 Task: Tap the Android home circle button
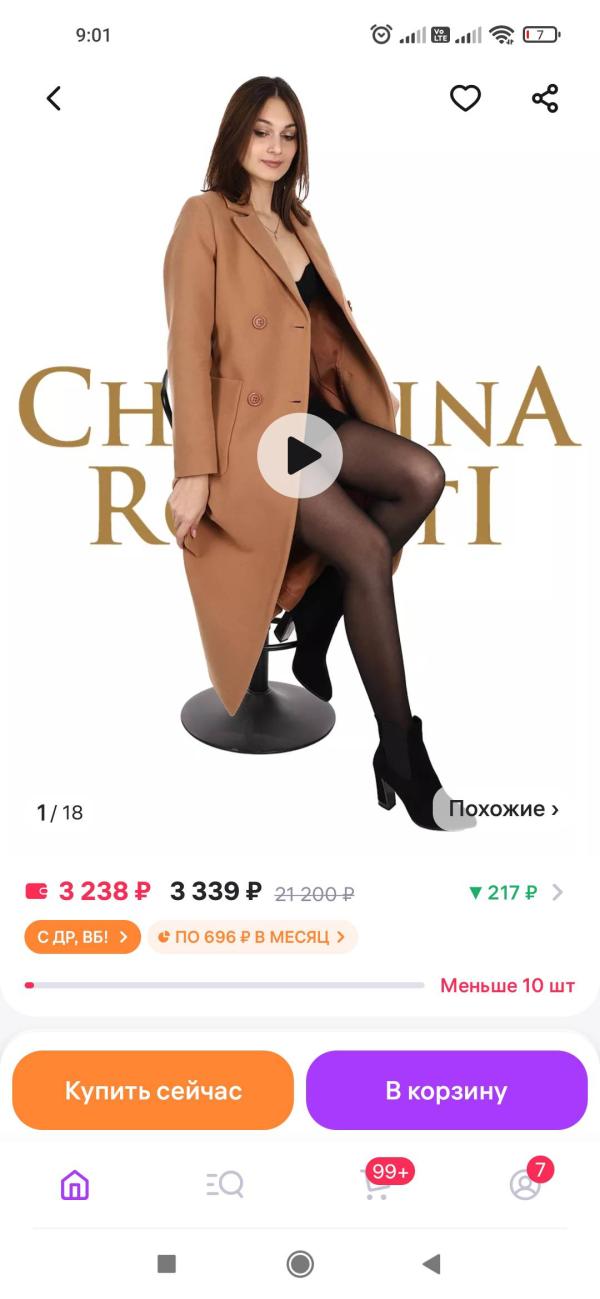click(x=300, y=1264)
